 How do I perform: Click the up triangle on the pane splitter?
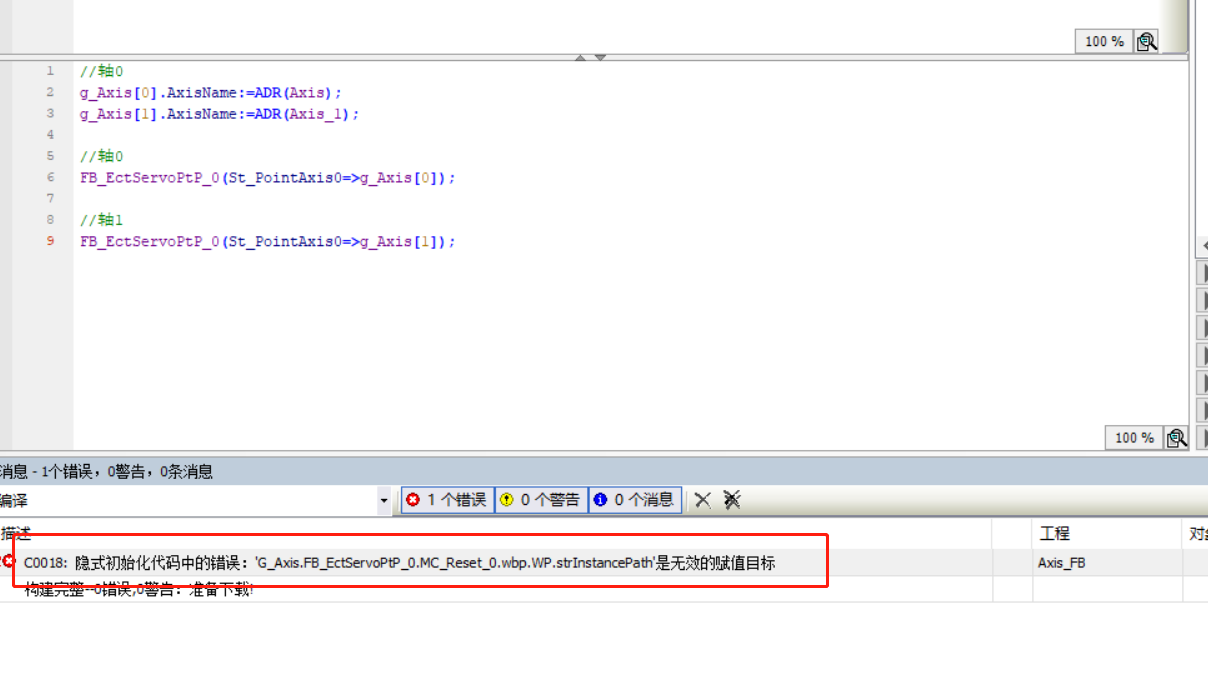click(580, 58)
